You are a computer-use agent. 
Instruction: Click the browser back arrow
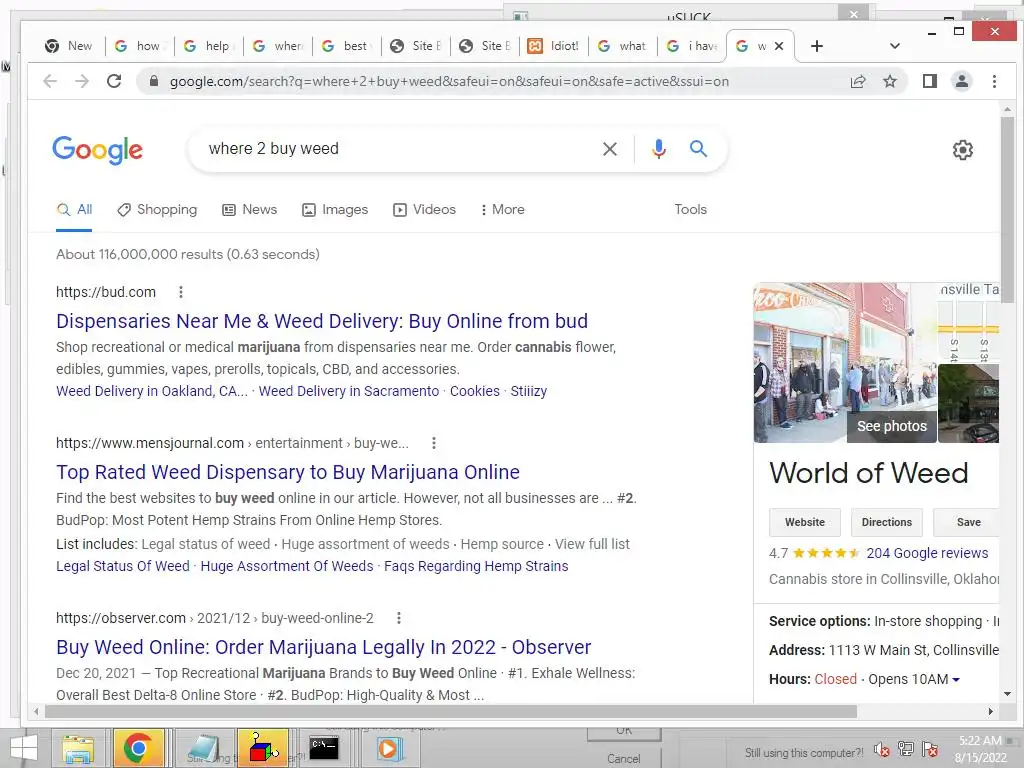pyautogui.click(x=50, y=81)
